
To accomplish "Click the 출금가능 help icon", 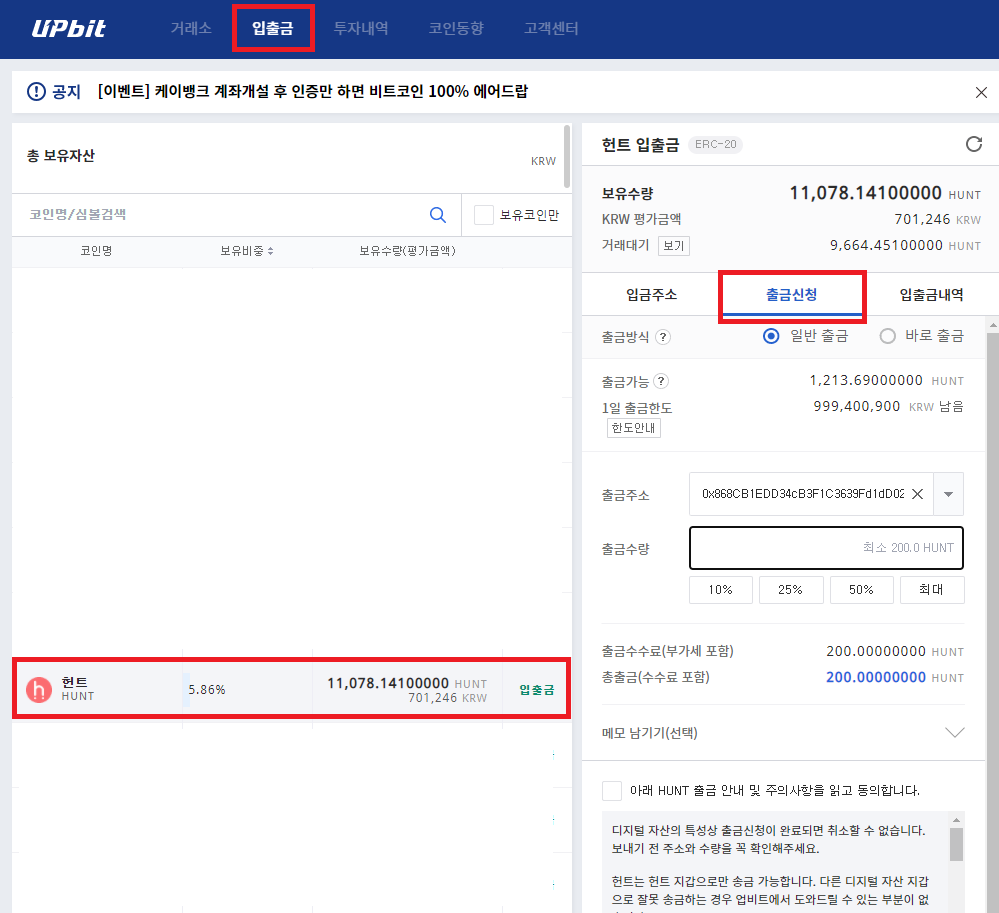I will 661,381.
